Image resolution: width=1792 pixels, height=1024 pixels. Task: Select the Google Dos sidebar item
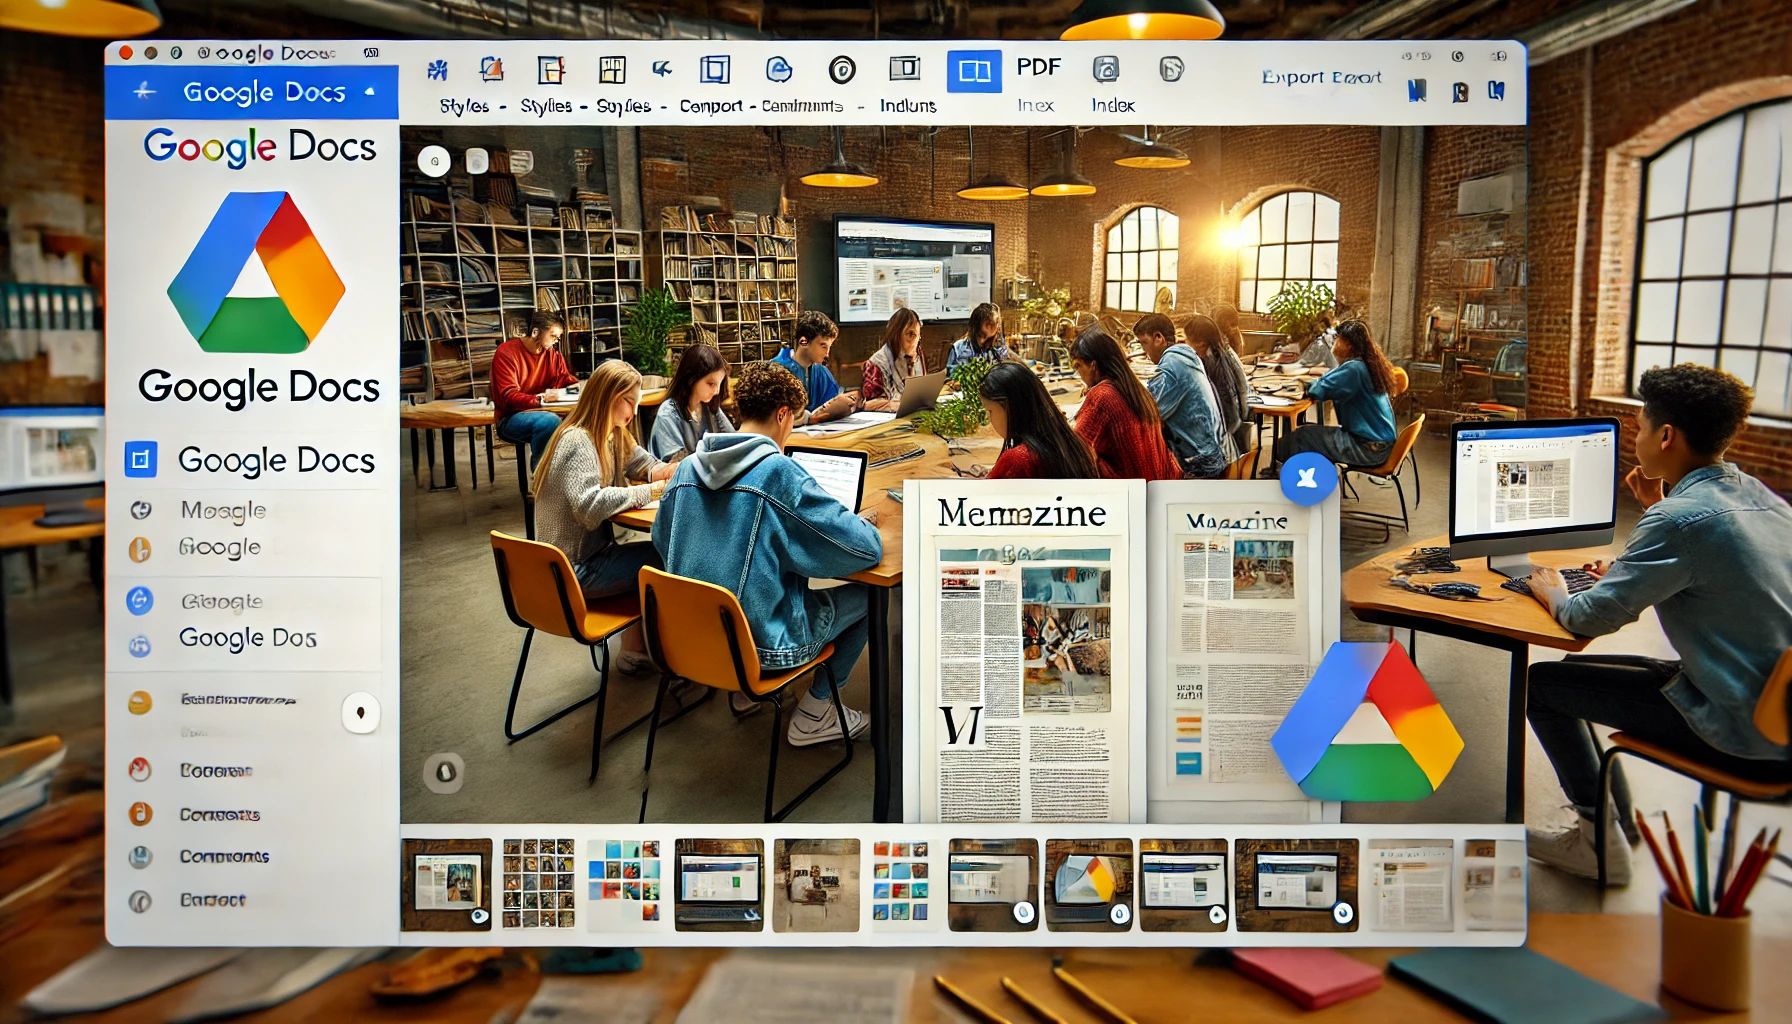[x=247, y=638]
